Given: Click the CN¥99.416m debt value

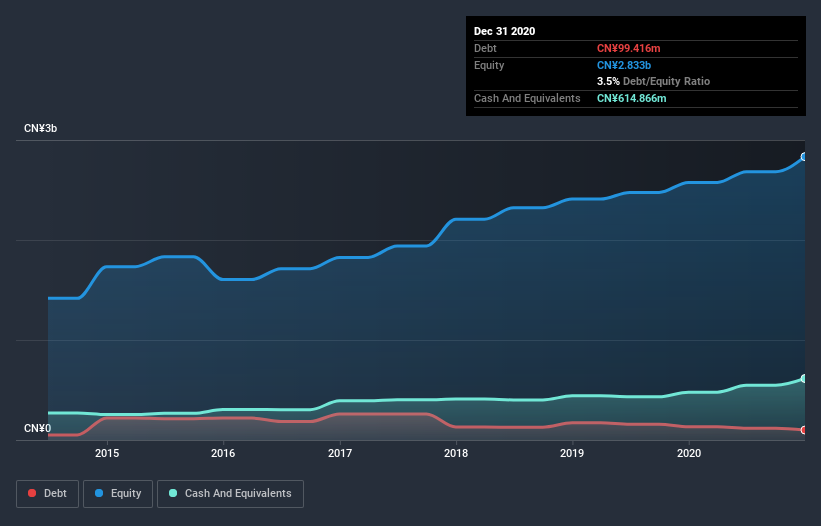Looking at the screenshot, I should 628,48.
